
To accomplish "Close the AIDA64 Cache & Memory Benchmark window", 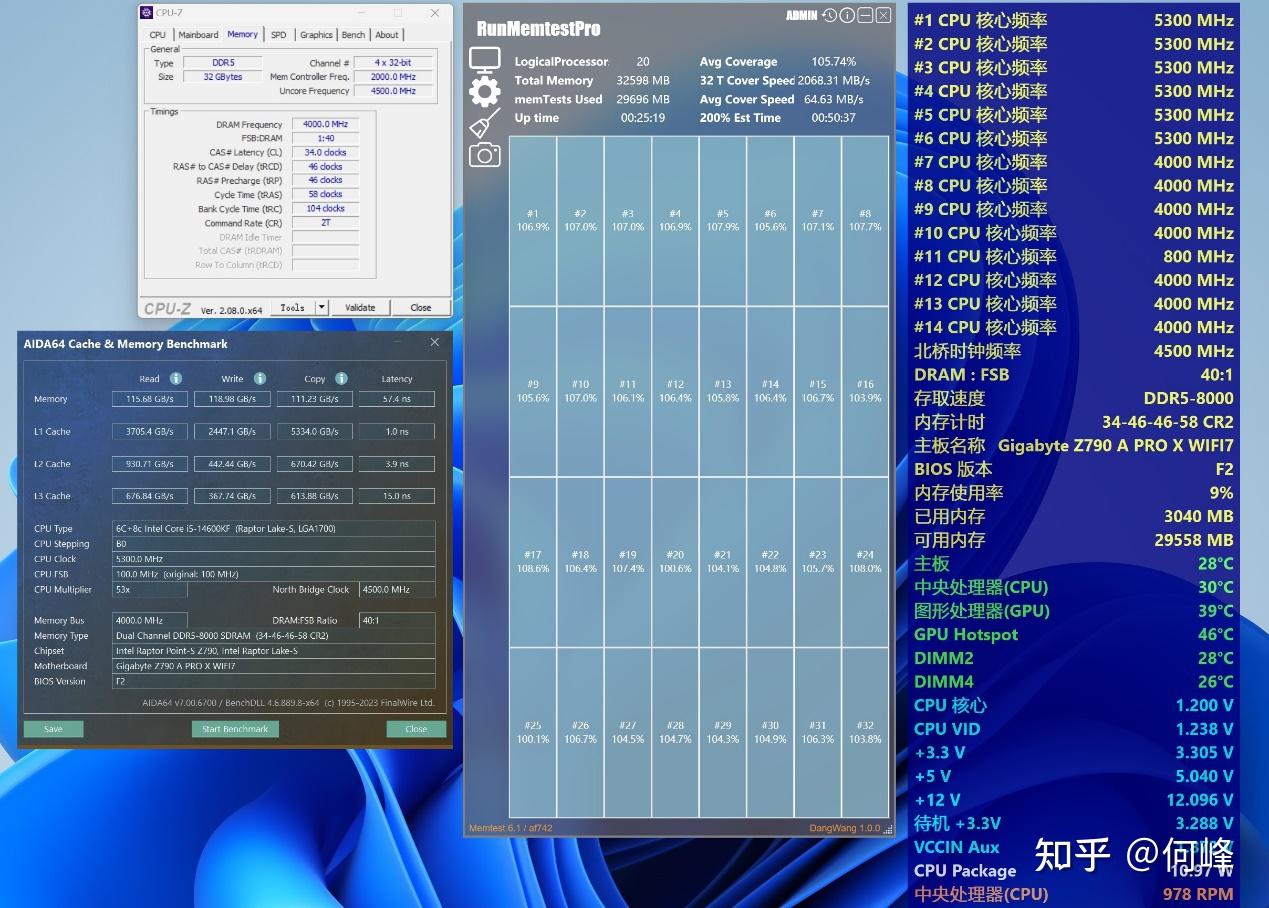I will coord(434,343).
